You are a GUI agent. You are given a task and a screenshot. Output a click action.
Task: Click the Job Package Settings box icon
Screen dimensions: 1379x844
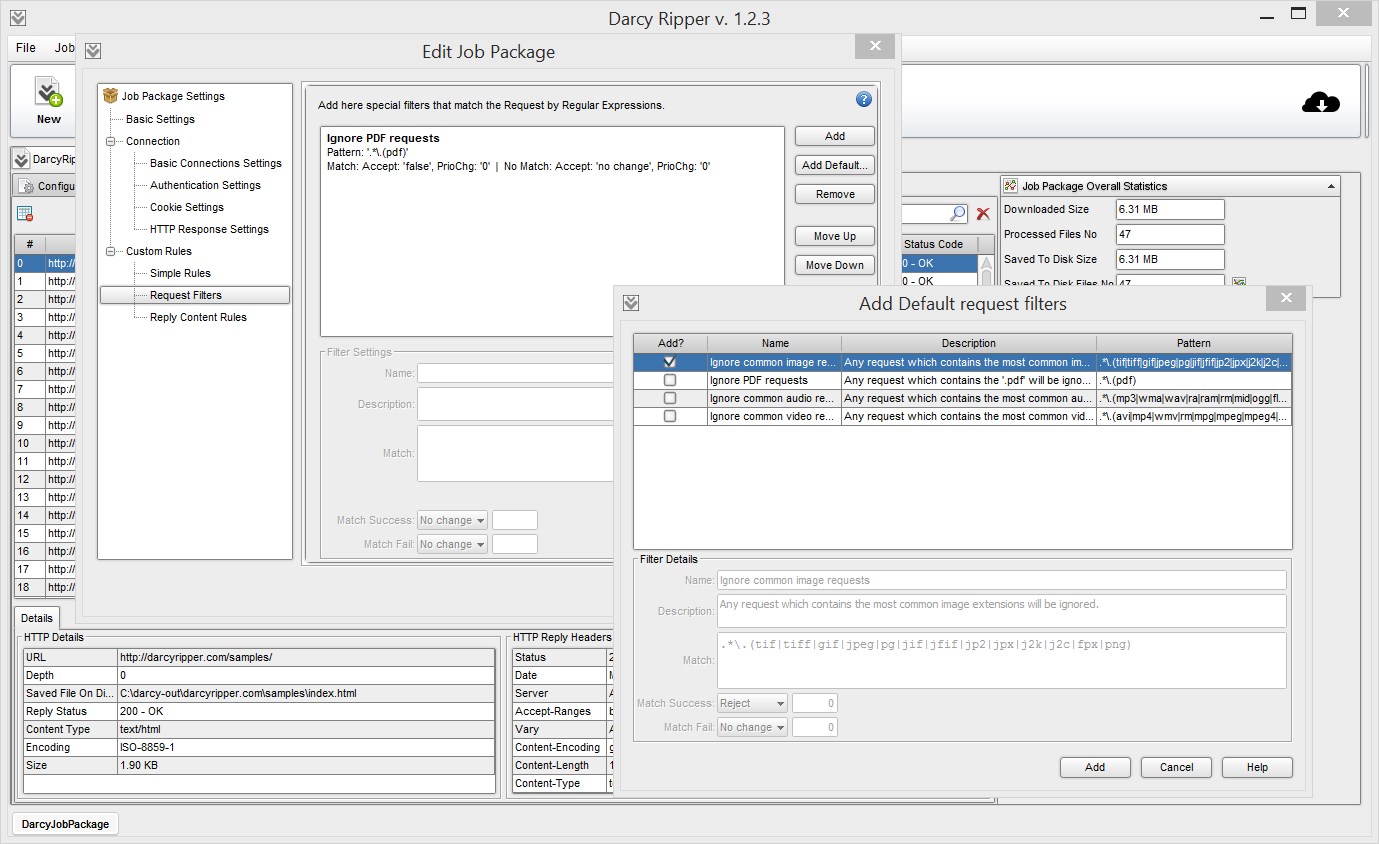(111, 96)
